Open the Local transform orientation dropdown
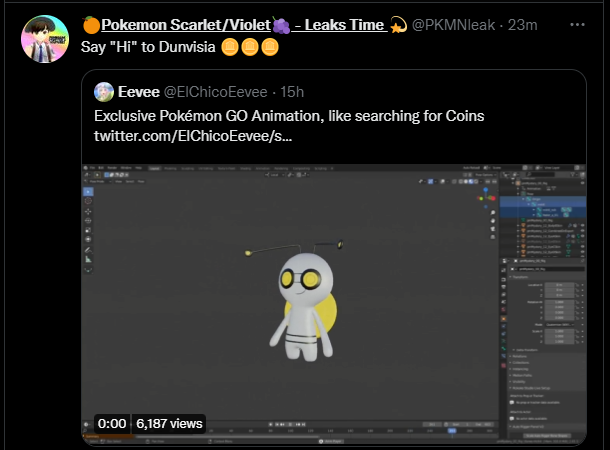This screenshot has width=610, height=450. click(275, 175)
